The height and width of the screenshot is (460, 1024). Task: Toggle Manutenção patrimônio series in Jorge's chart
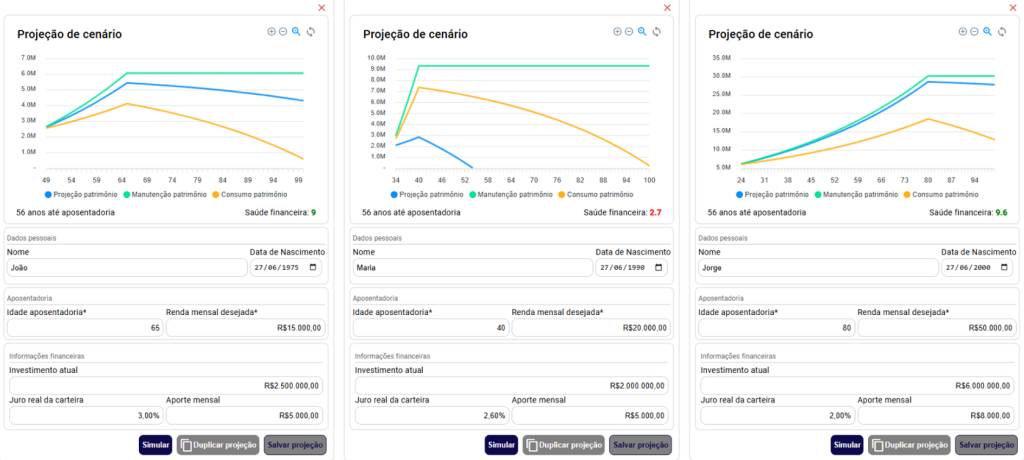[856, 194]
